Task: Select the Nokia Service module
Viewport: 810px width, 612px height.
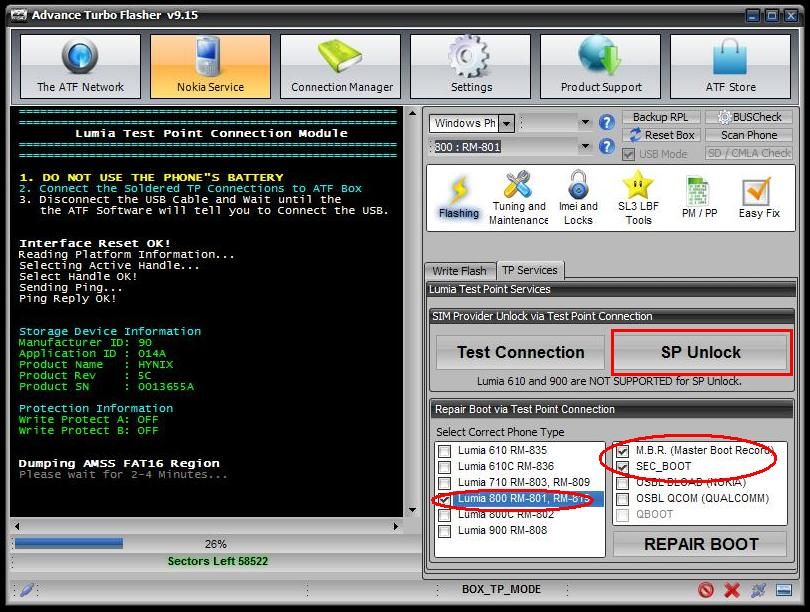Action: [210, 66]
